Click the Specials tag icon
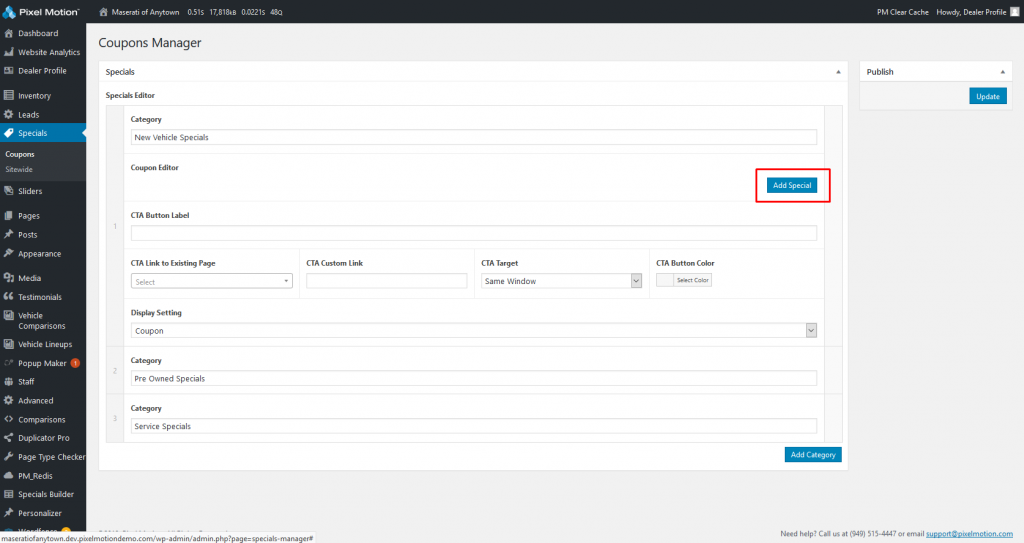The width and height of the screenshot is (1024, 543). click(8, 133)
